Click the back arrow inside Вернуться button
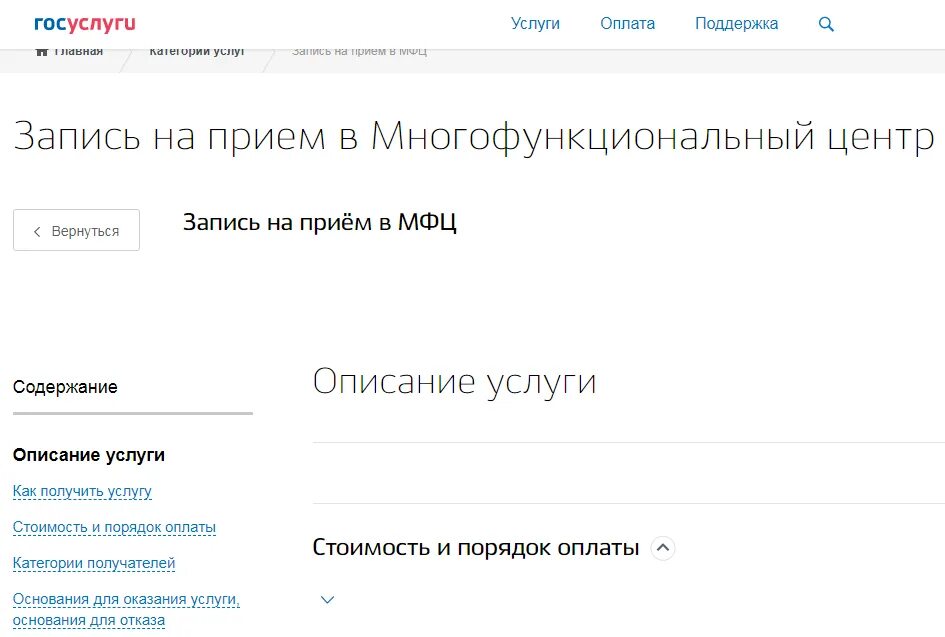Image resolution: width=945 pixels, height=637 pixels. point(38,230)
